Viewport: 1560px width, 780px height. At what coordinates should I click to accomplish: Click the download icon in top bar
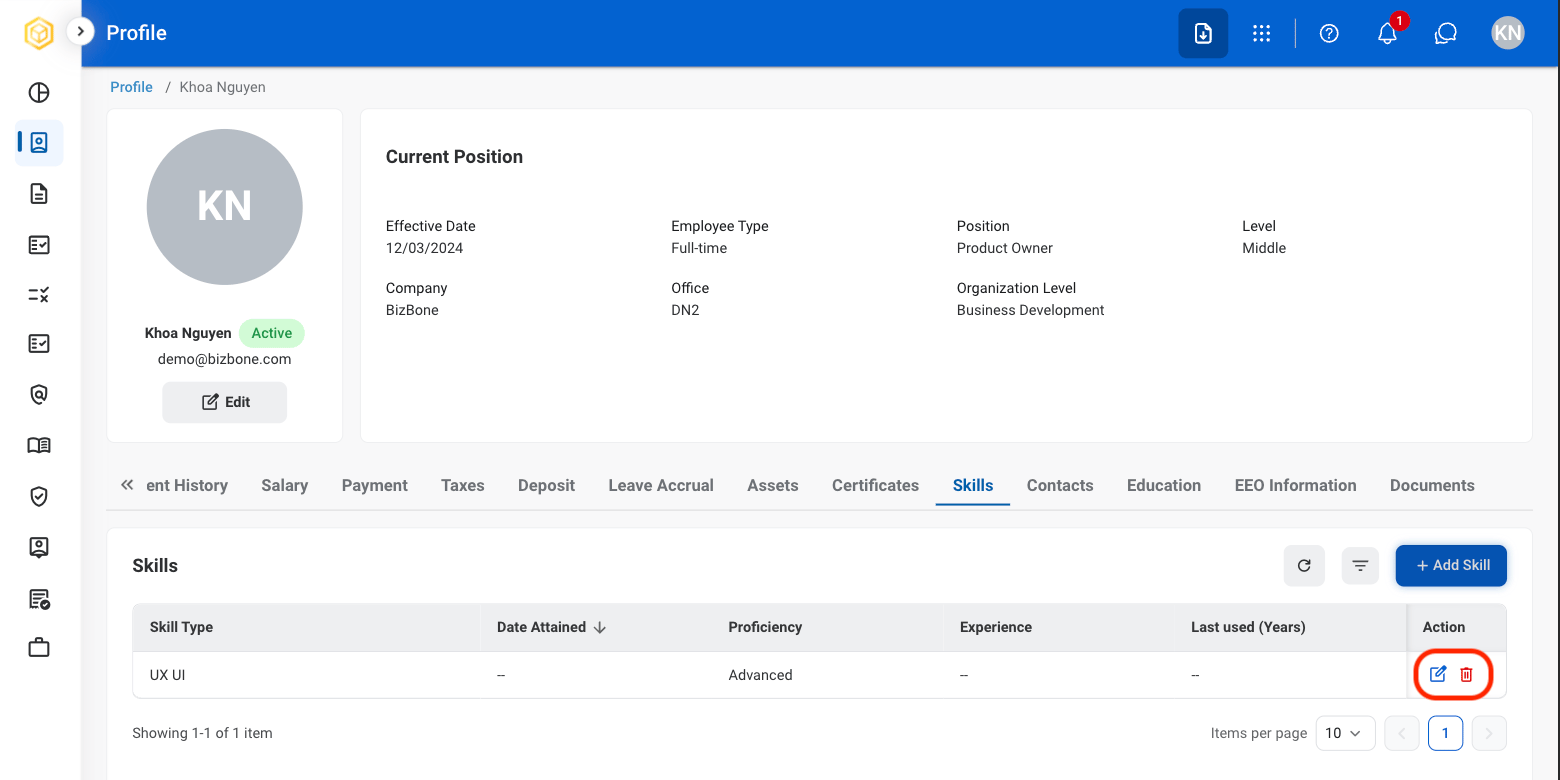1203,33
